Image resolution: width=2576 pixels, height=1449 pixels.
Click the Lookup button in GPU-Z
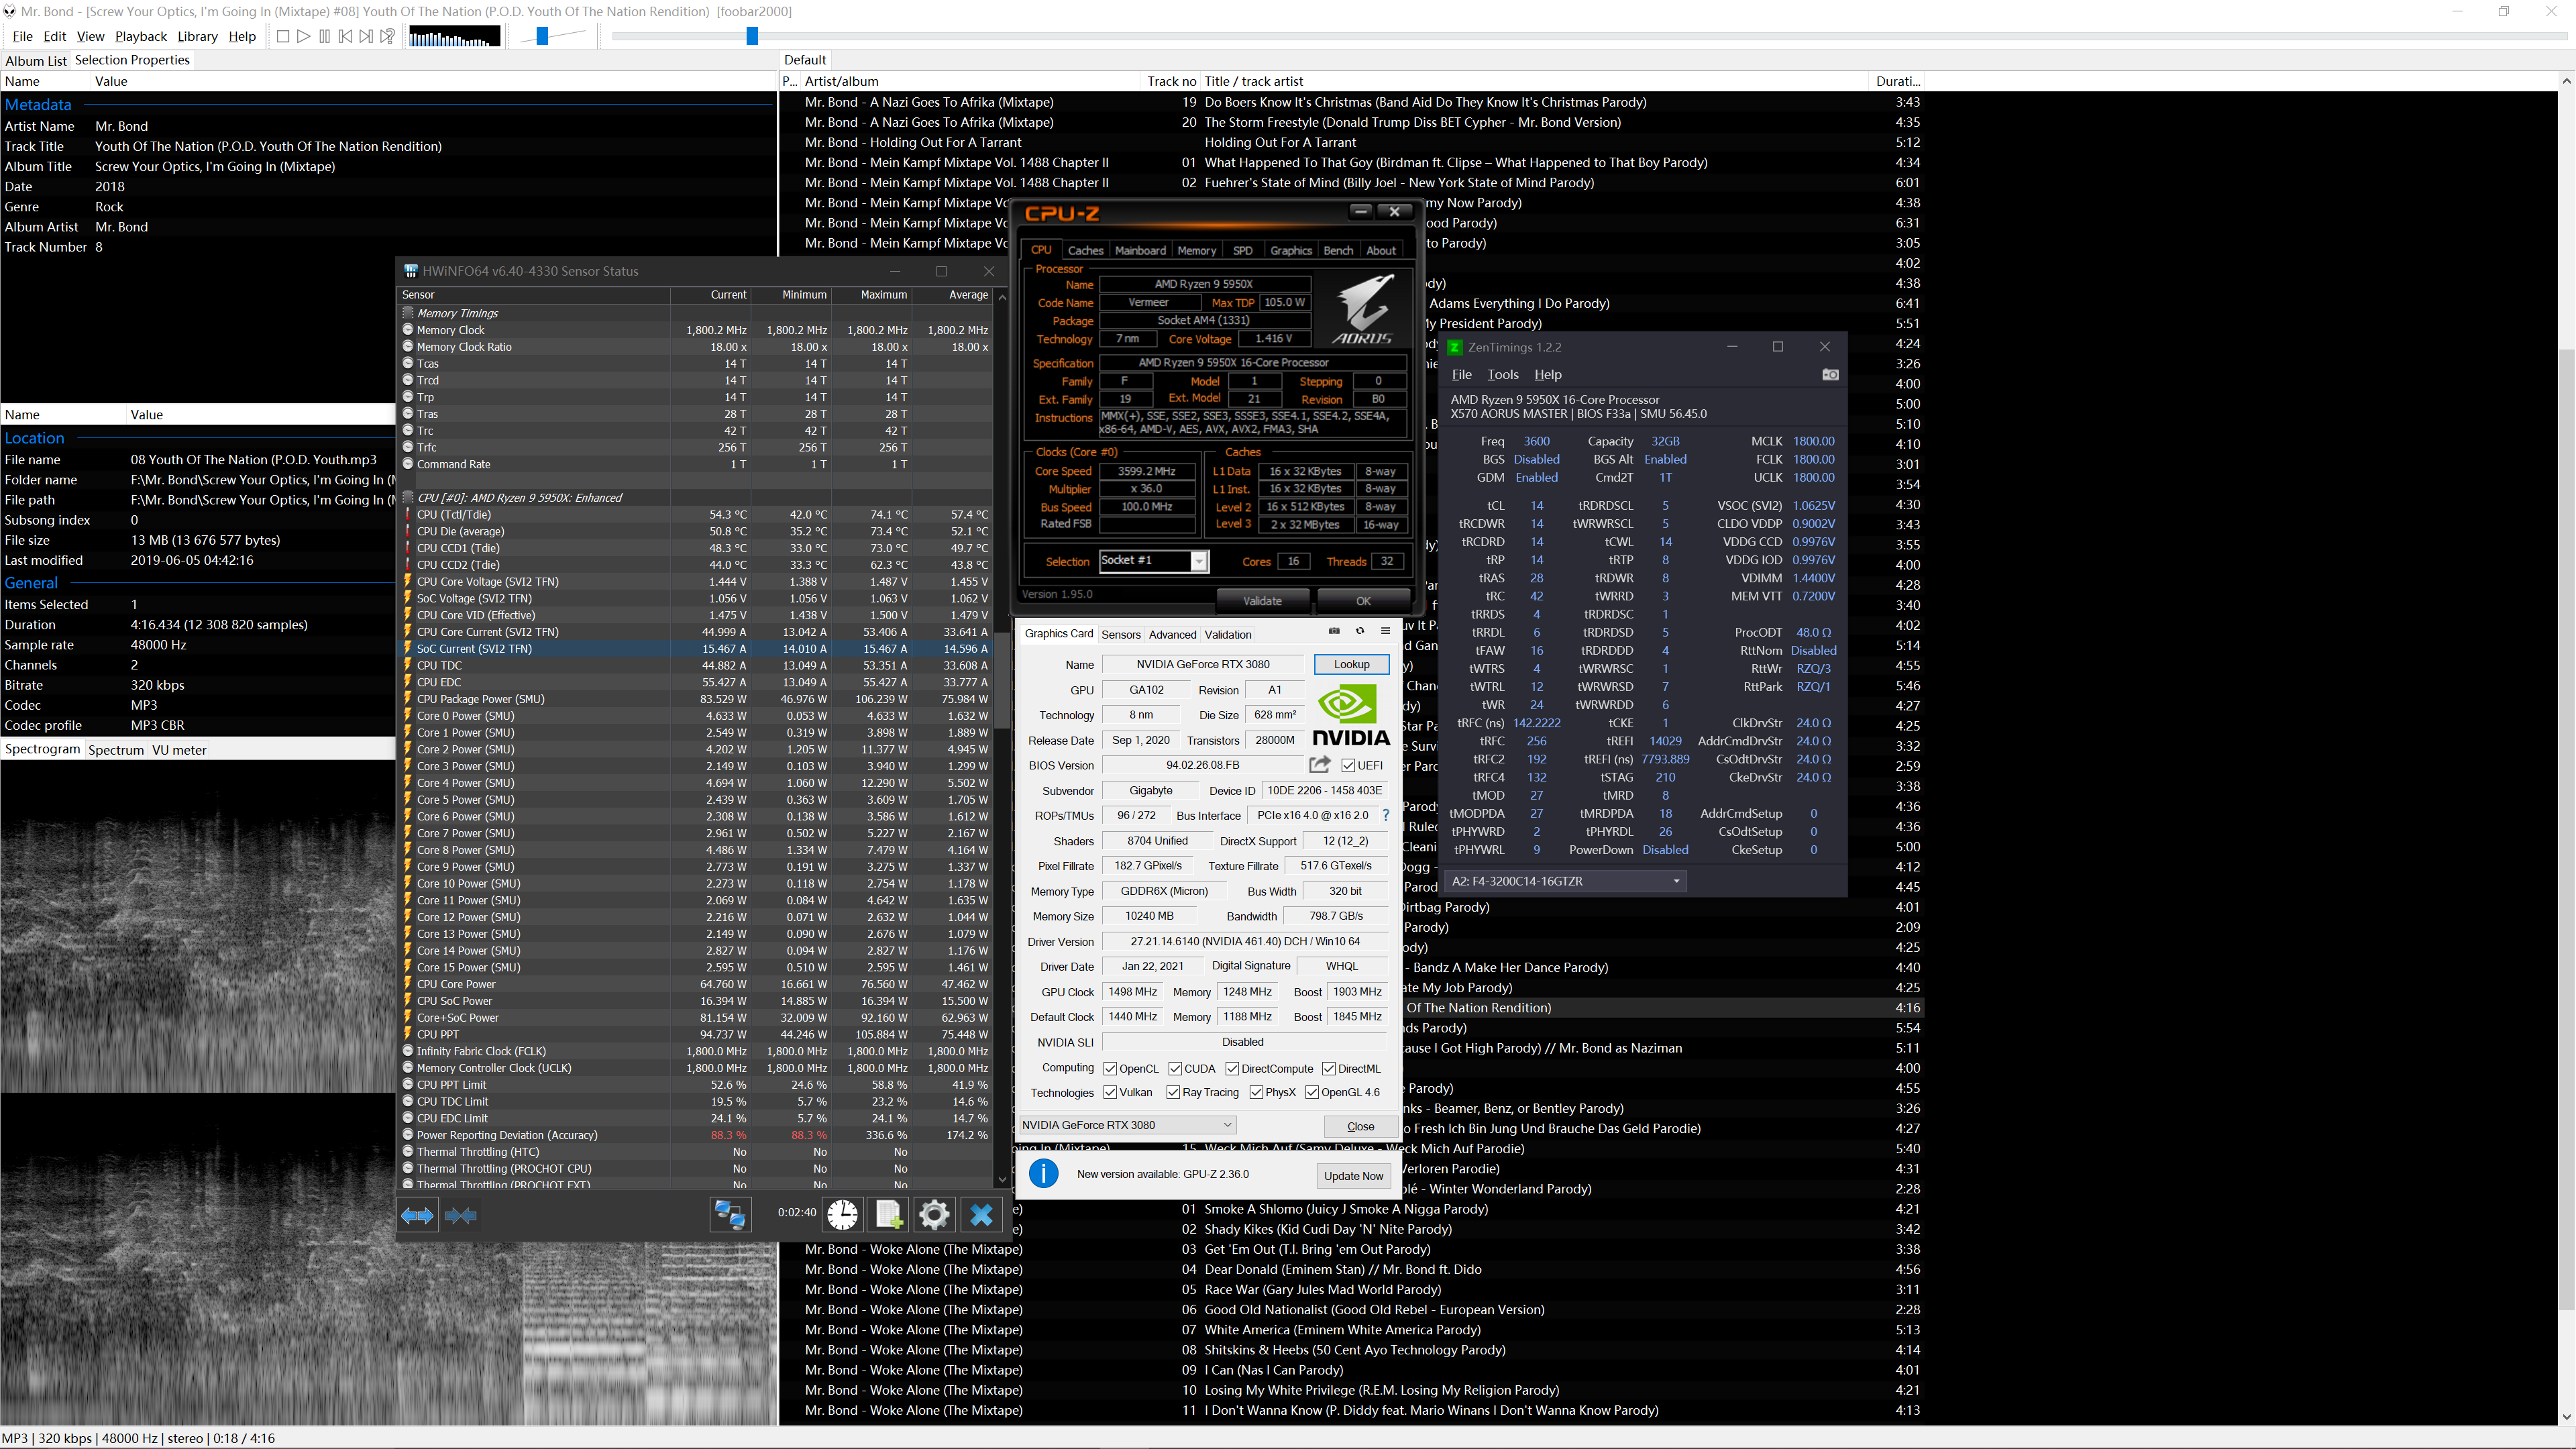tap(1351, 665)
